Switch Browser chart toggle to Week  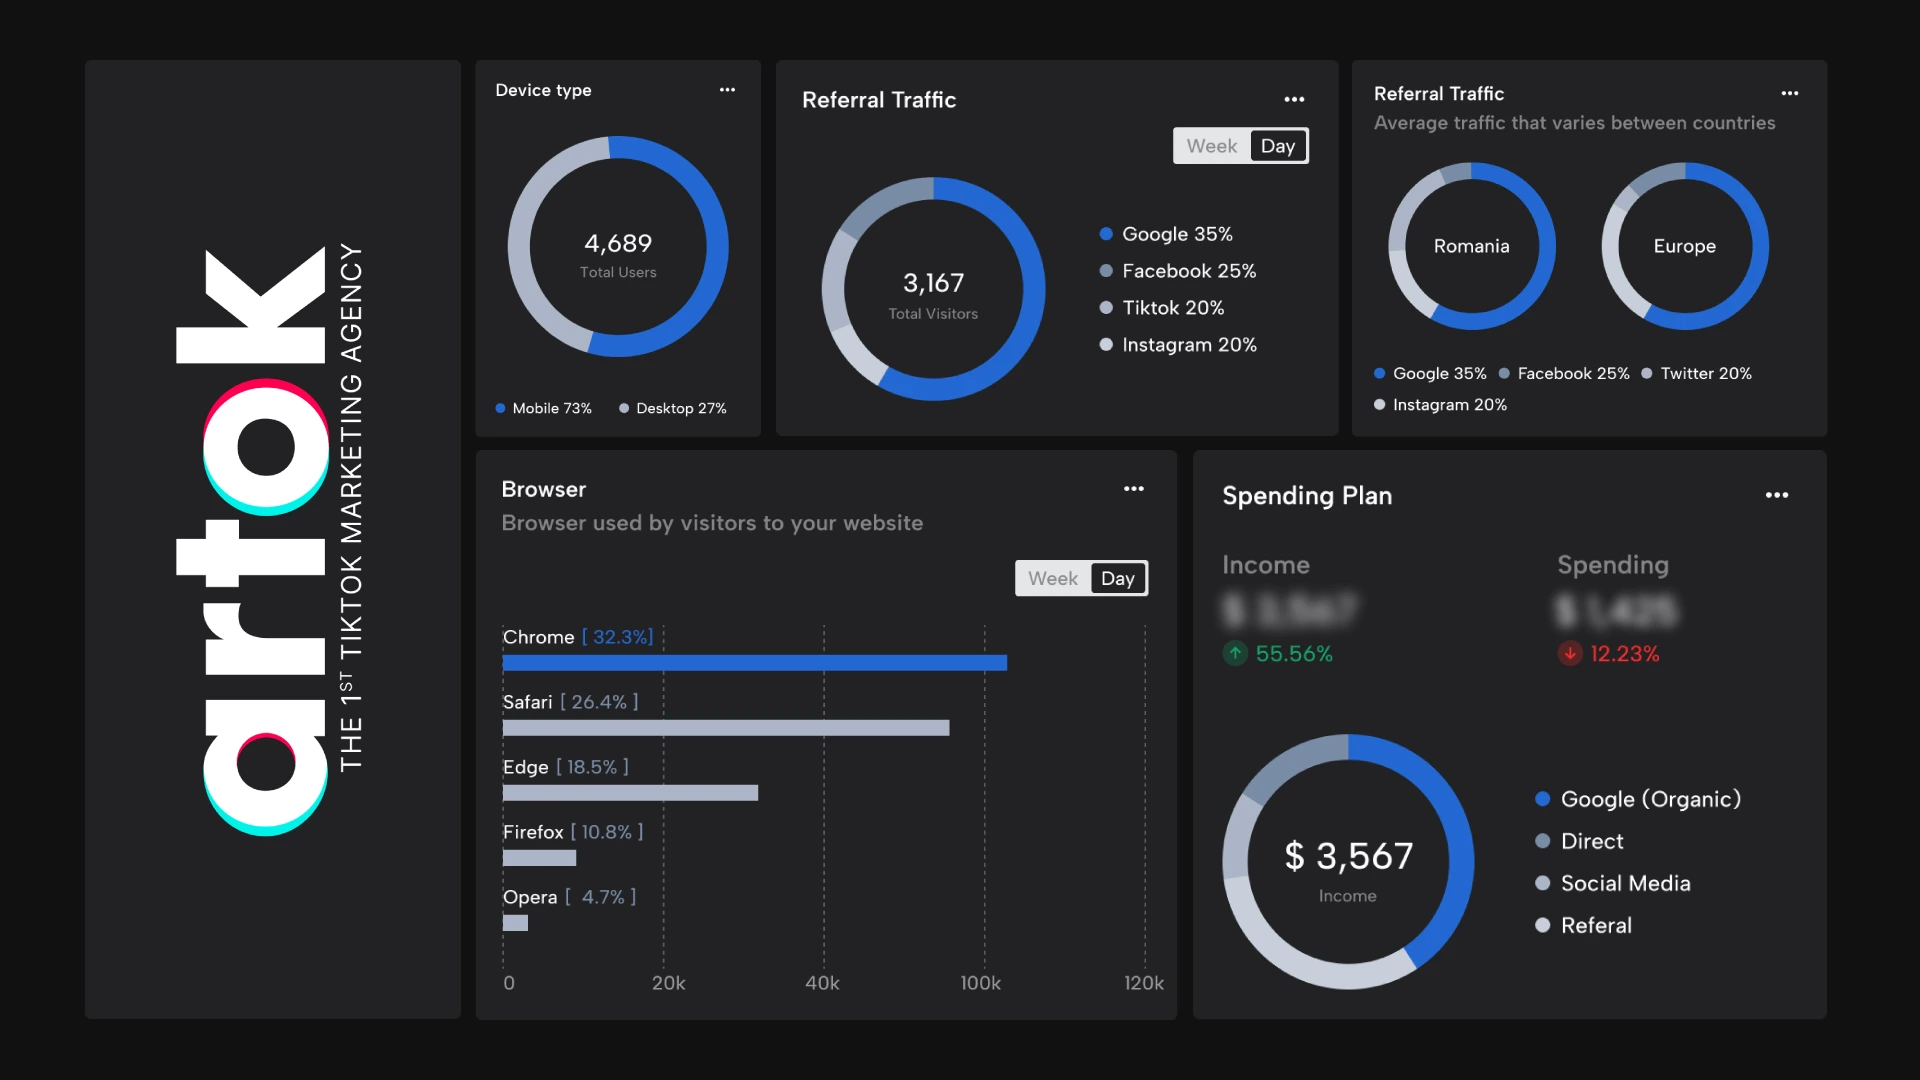(x=1052, y=579)
